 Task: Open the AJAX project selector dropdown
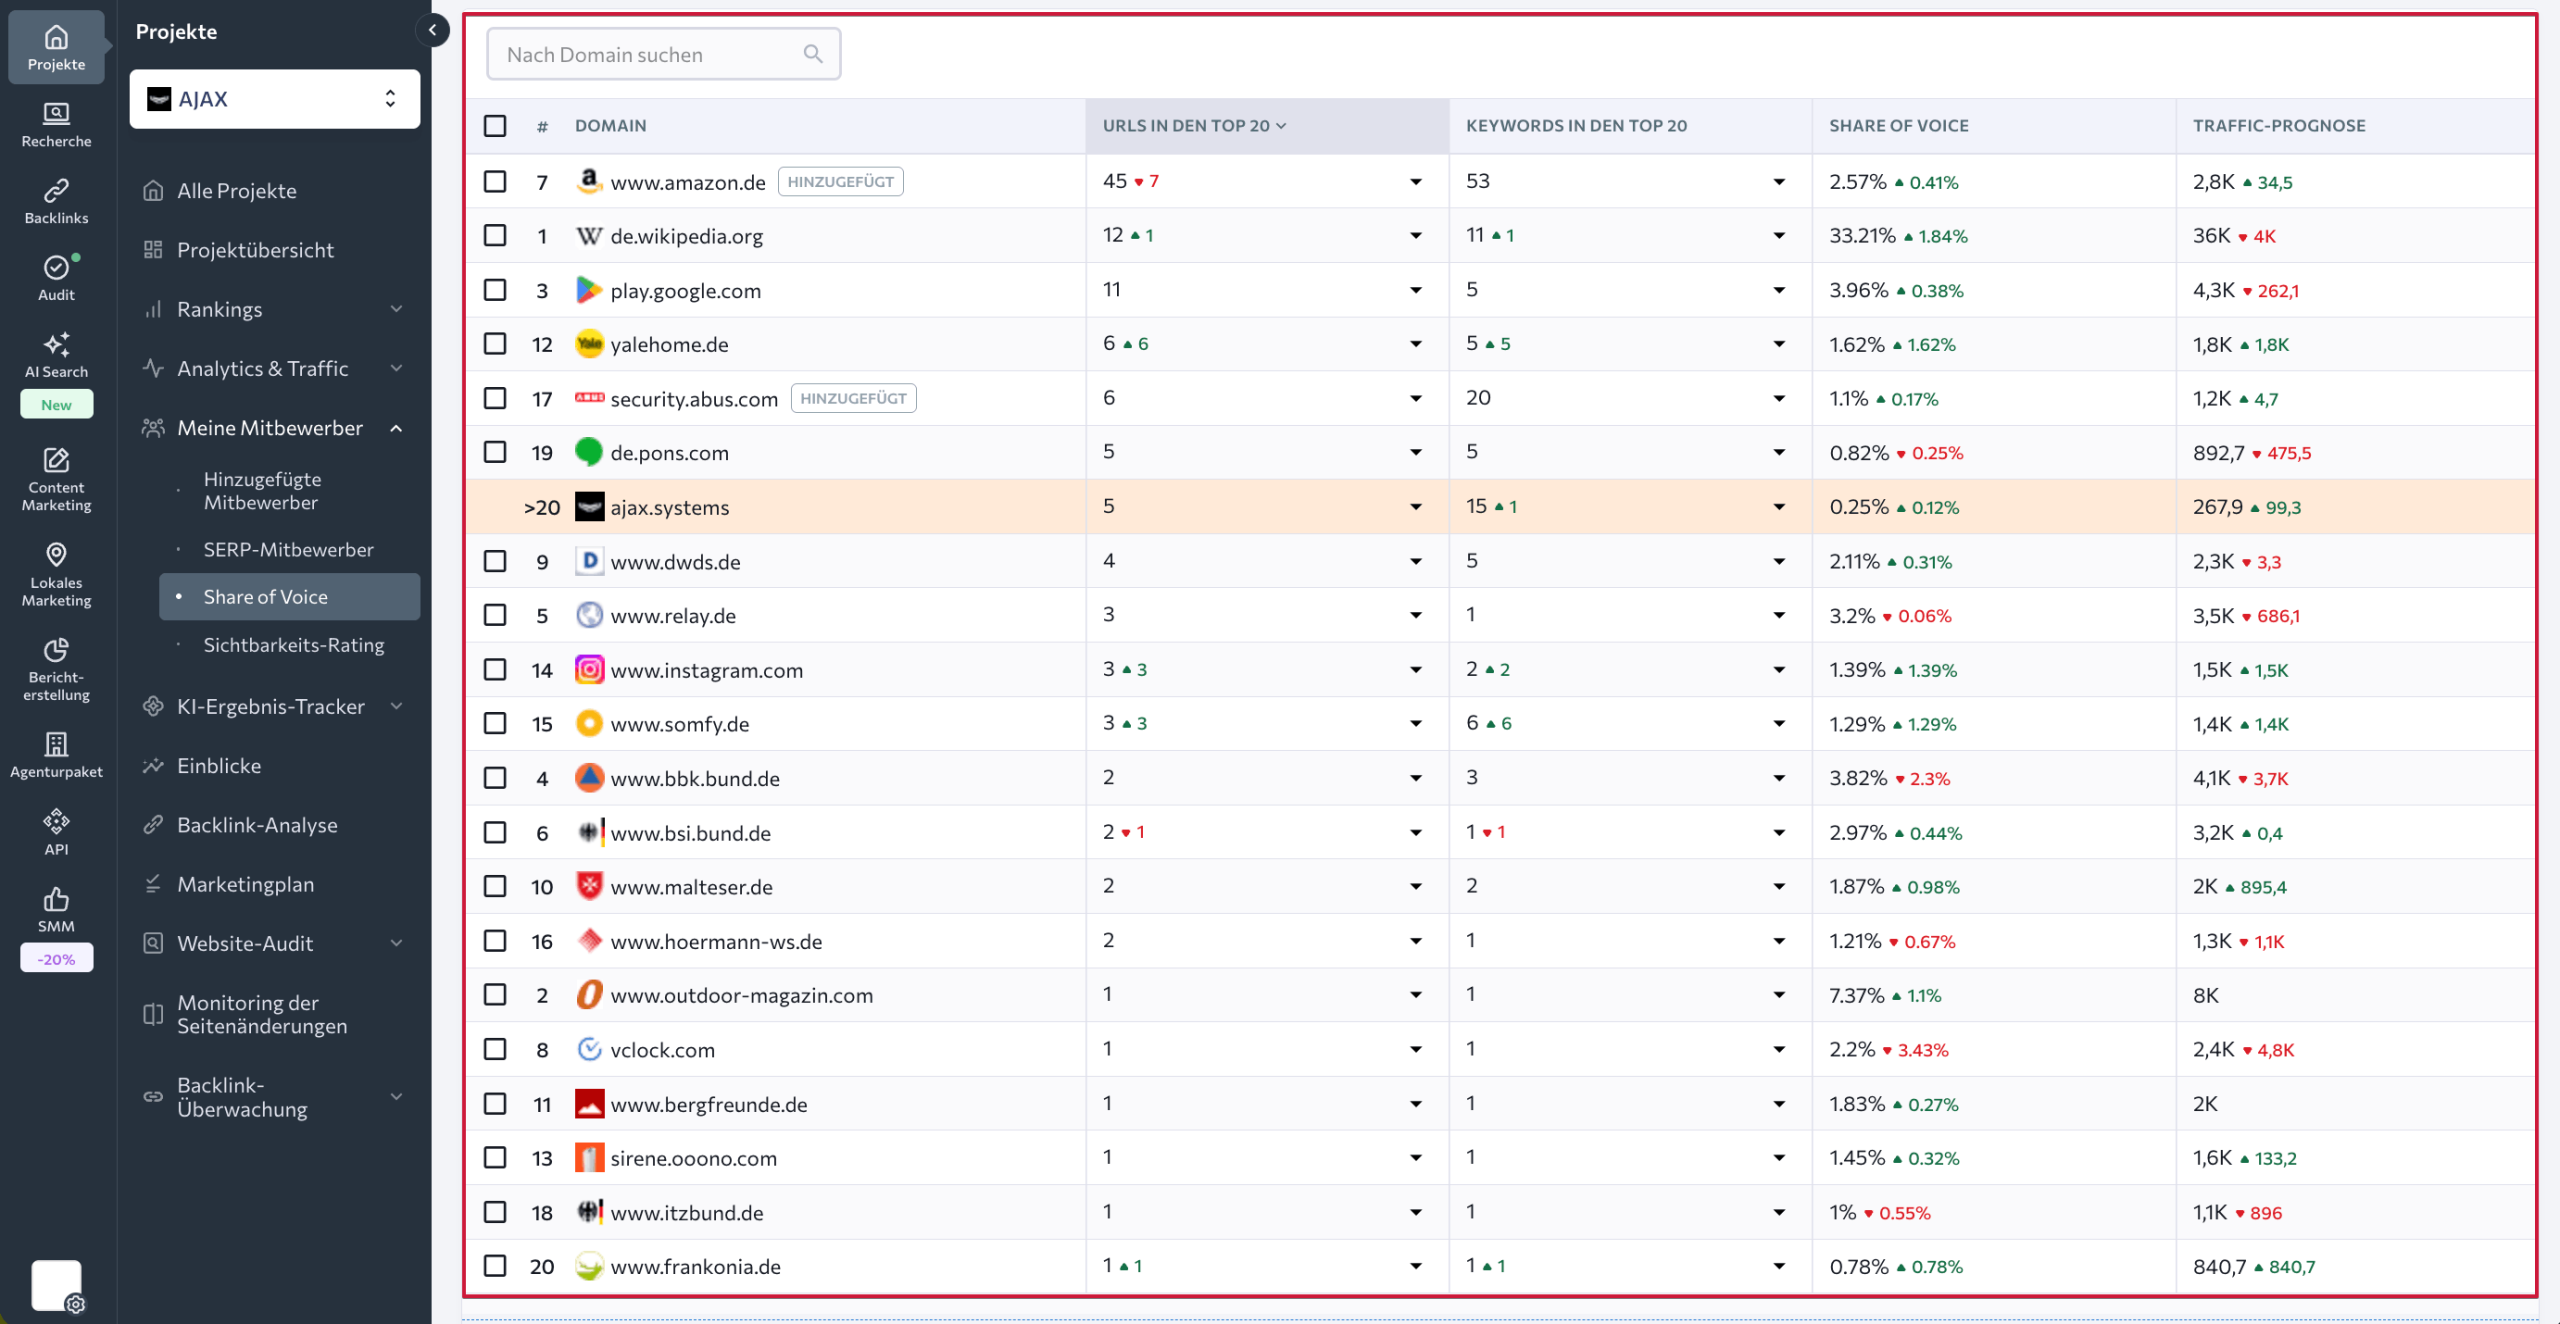coord(274,99)
